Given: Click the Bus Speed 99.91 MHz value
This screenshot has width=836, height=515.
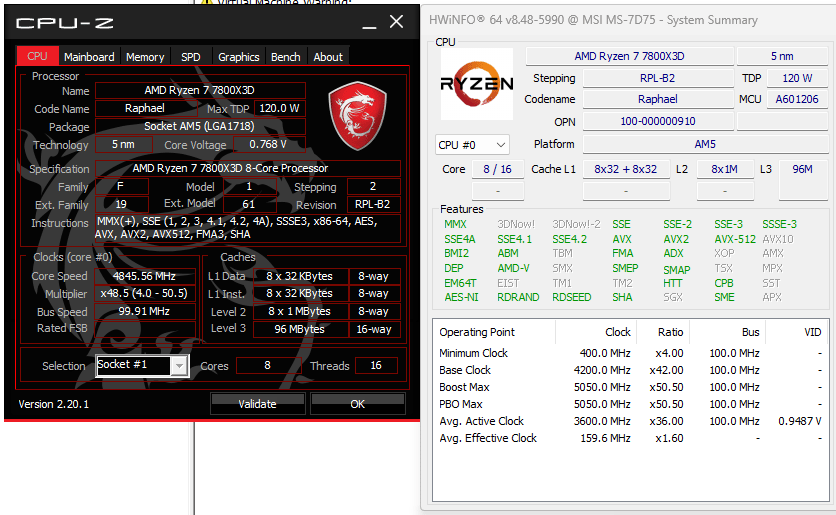Looking at the screenshot, I should tap(144, 311).
